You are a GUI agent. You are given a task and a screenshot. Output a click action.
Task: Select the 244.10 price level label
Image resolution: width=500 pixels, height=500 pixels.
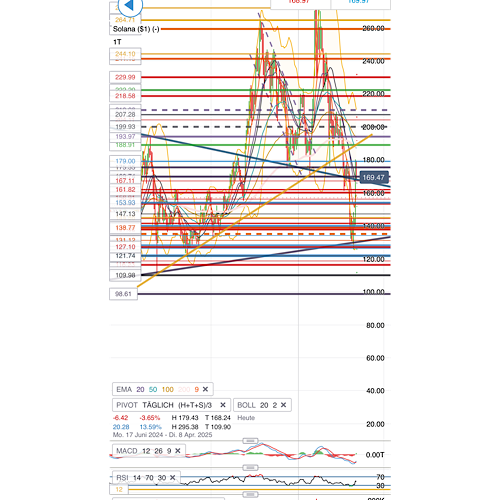point(125,54)
